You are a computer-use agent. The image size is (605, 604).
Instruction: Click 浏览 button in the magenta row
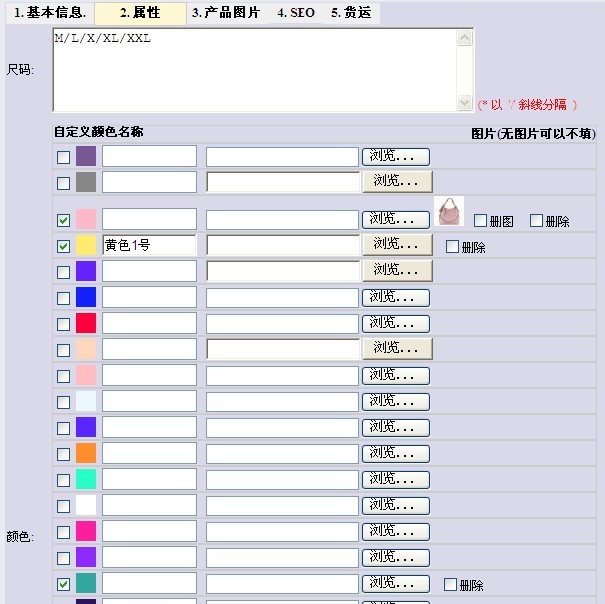[x=396, y=532]
